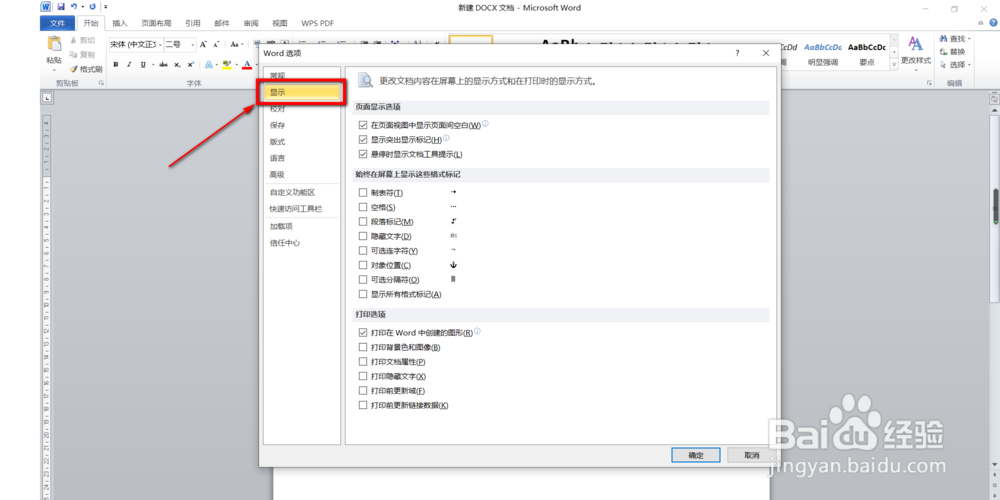Click the ruler toggle icon above vertical scrollbar

point(994,99)
